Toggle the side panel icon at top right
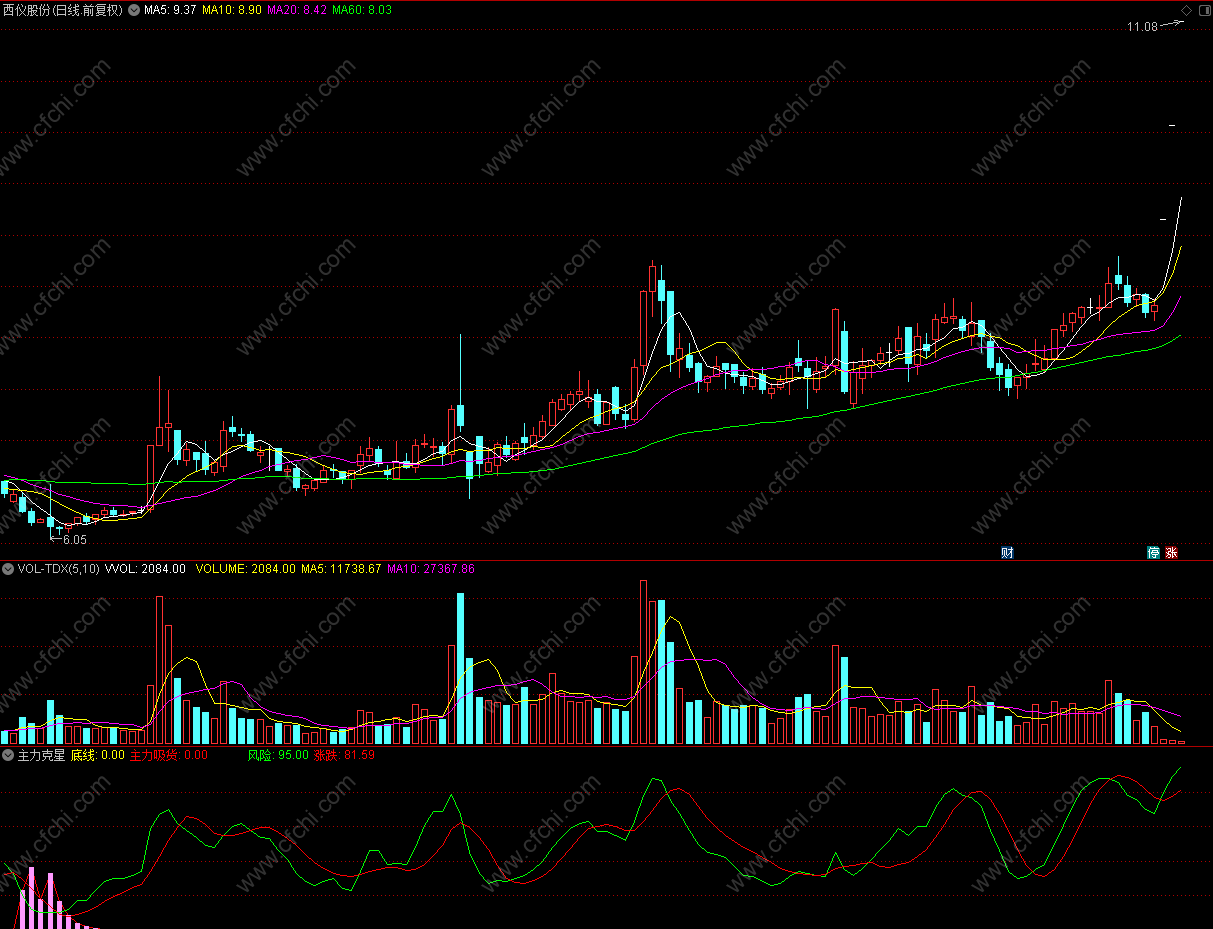 pos(1203,10)
